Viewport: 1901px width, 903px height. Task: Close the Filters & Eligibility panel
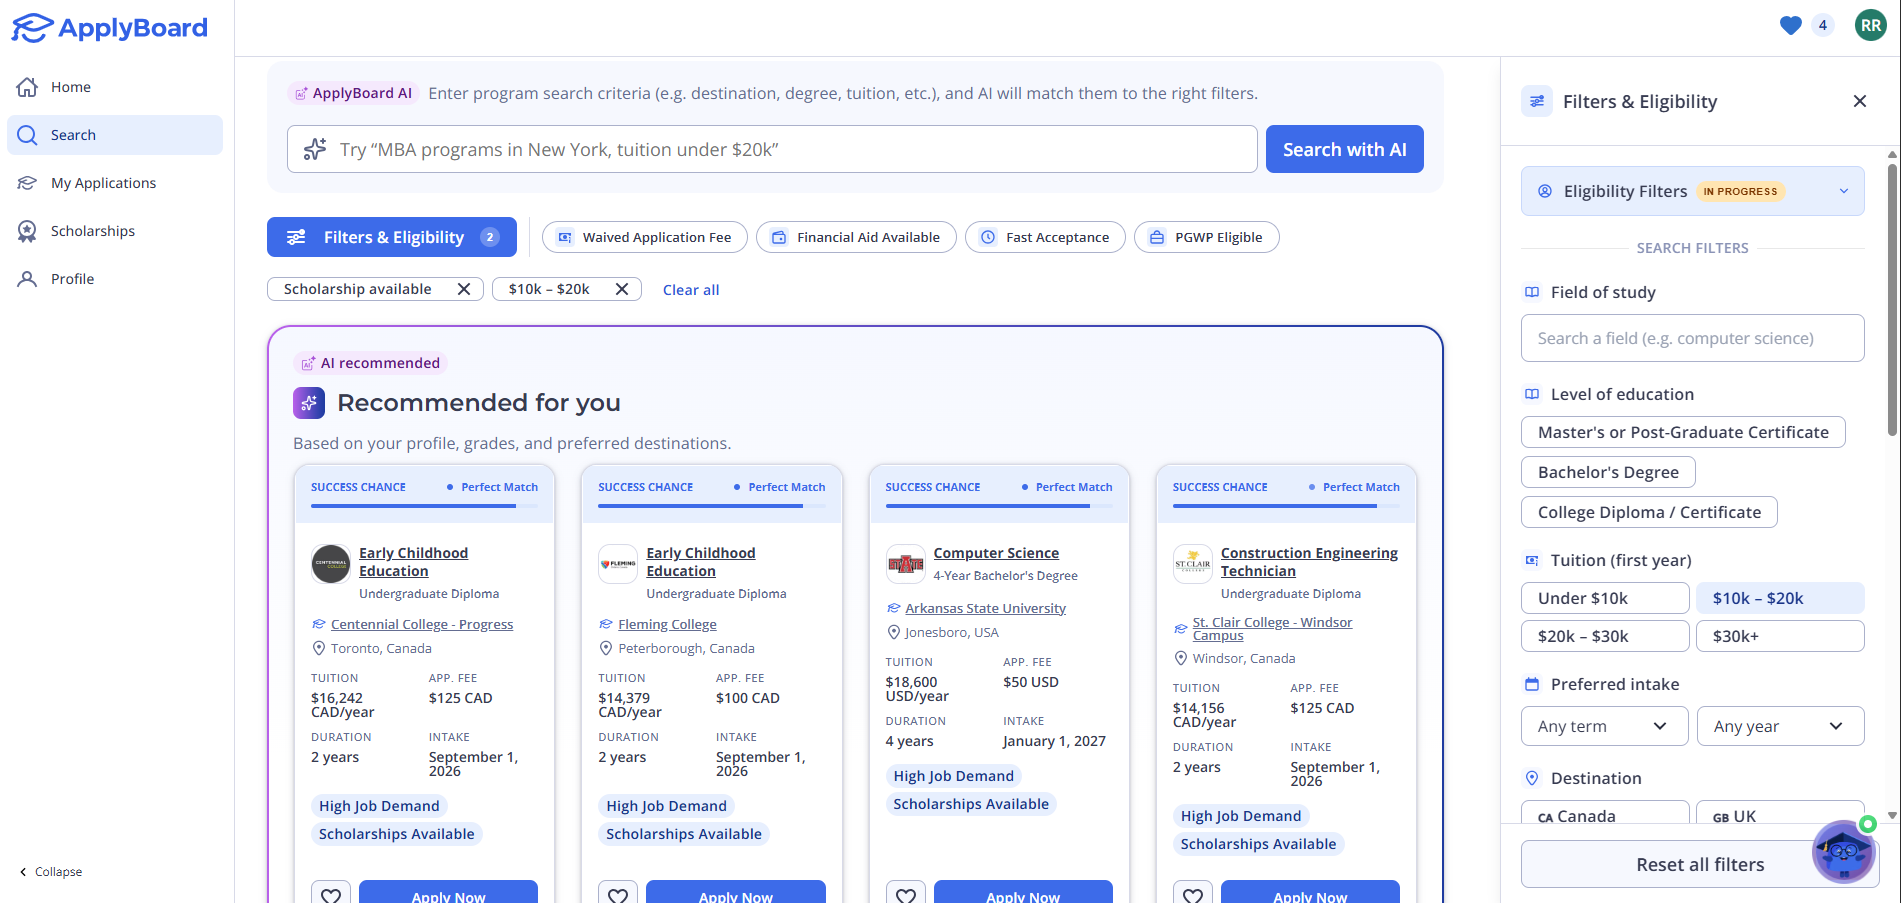coord(1859,101)
